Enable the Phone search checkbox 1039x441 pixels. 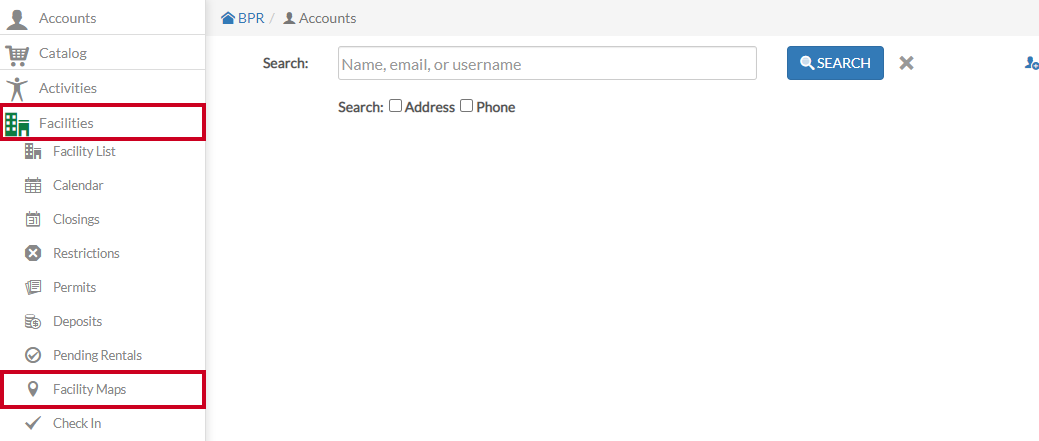466,105
